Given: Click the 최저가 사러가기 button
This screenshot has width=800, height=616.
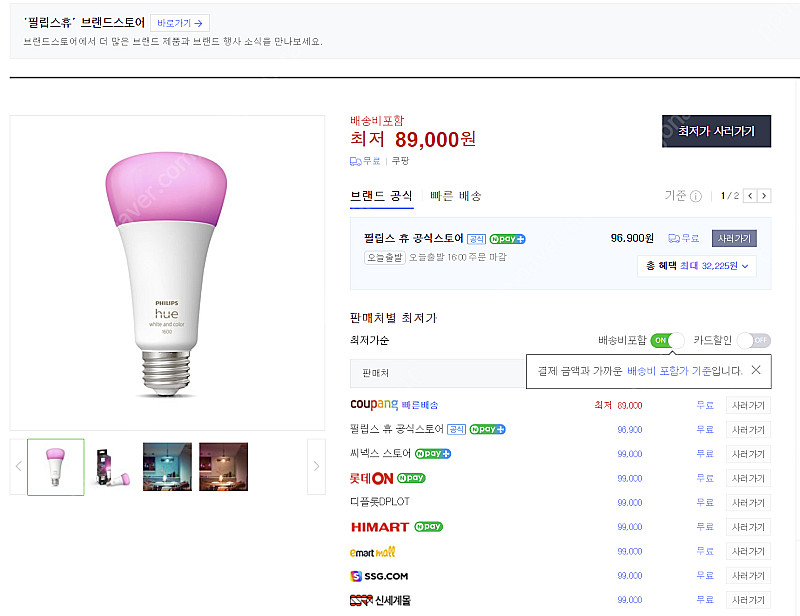Looking at the screenshot, I should tap(716, 131).
